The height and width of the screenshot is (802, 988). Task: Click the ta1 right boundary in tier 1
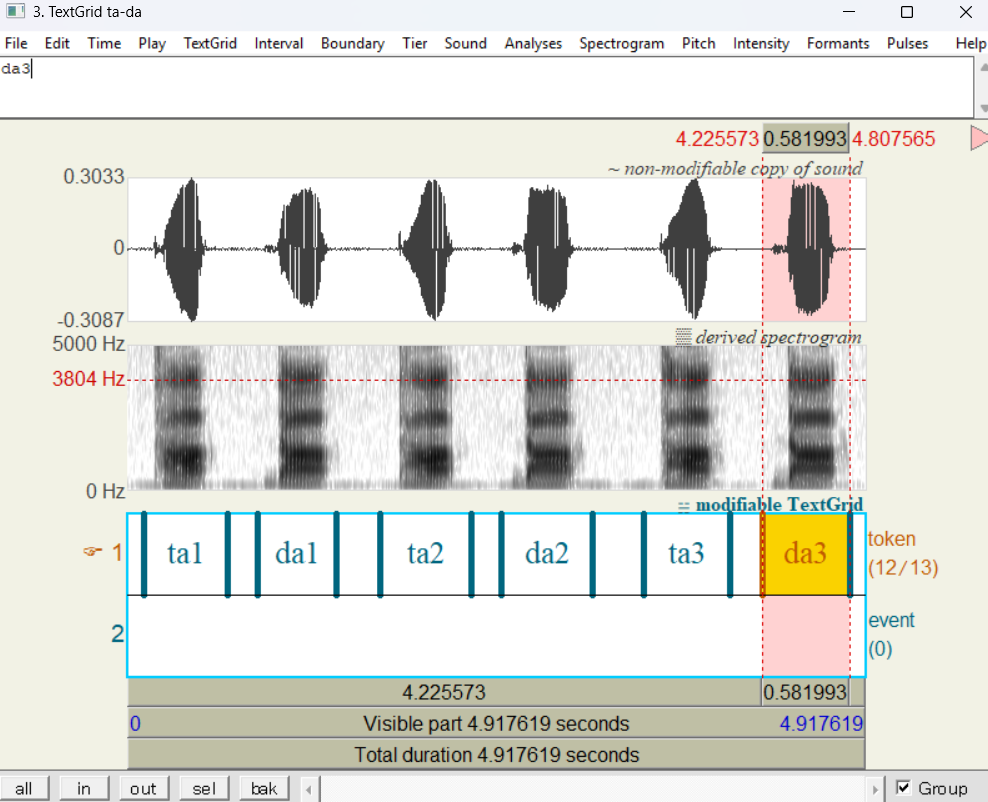[227, 554]
